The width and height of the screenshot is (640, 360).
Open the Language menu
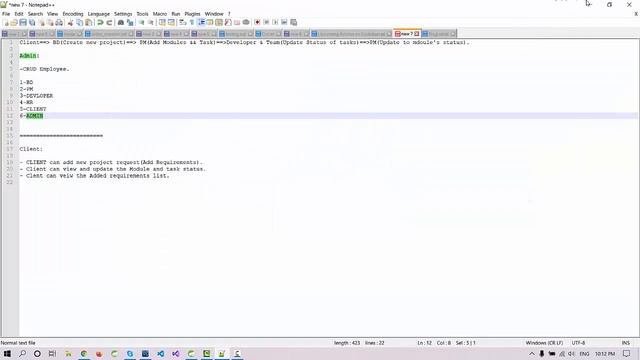point(99,14)
